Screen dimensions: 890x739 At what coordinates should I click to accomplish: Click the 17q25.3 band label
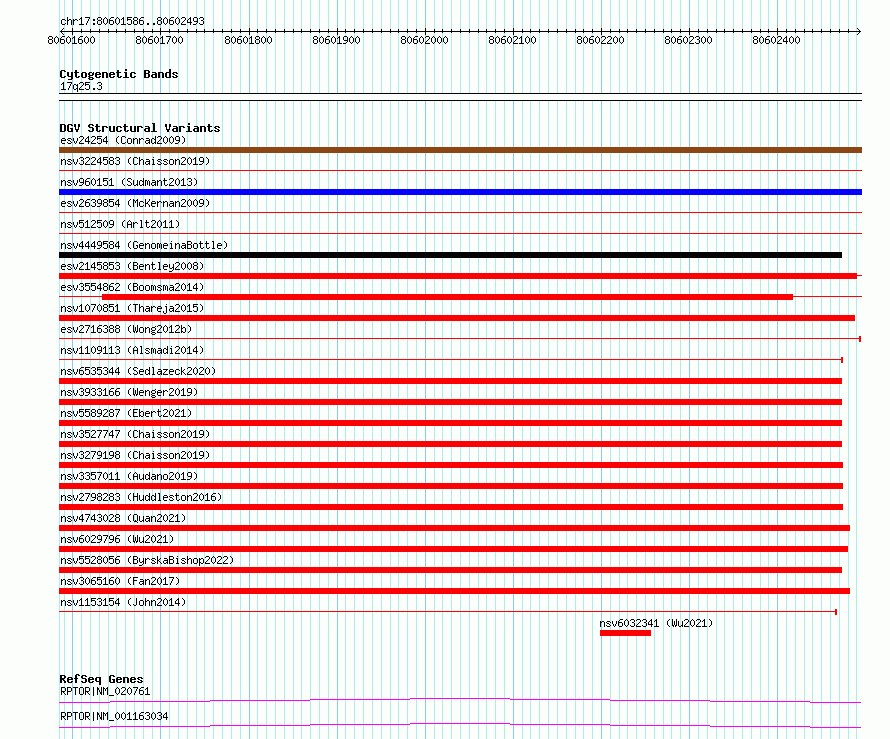click(x=81, y=86)
